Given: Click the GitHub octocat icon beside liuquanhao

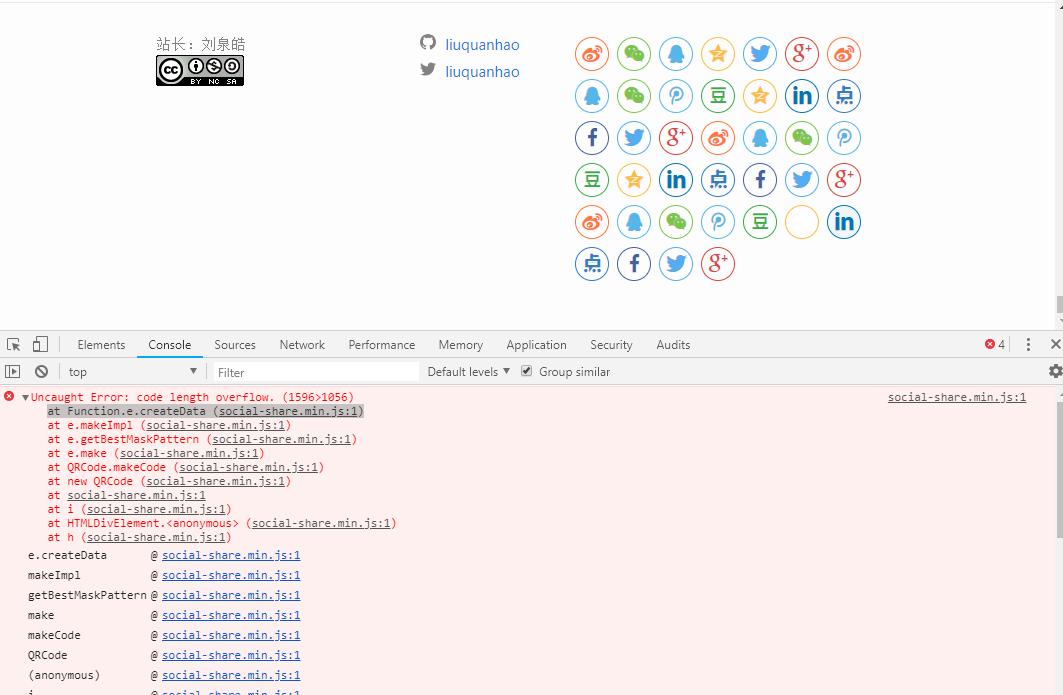Looking at the screenshot, I should coord(428,43).
